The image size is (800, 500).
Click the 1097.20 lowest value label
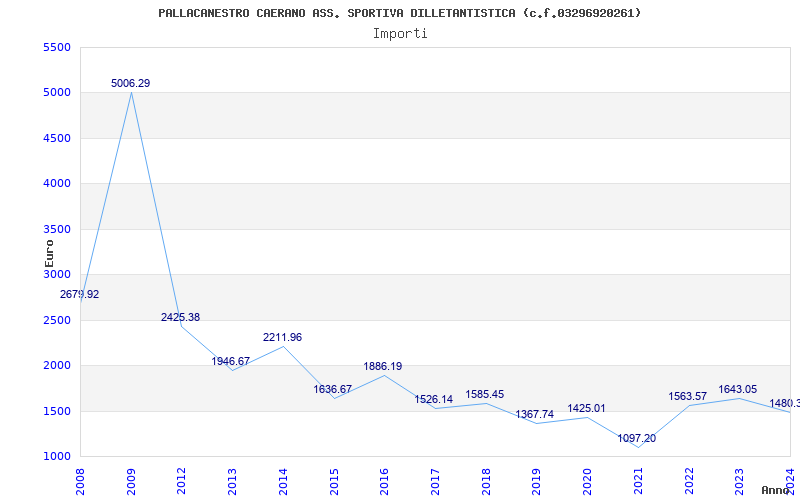point(637,438)
